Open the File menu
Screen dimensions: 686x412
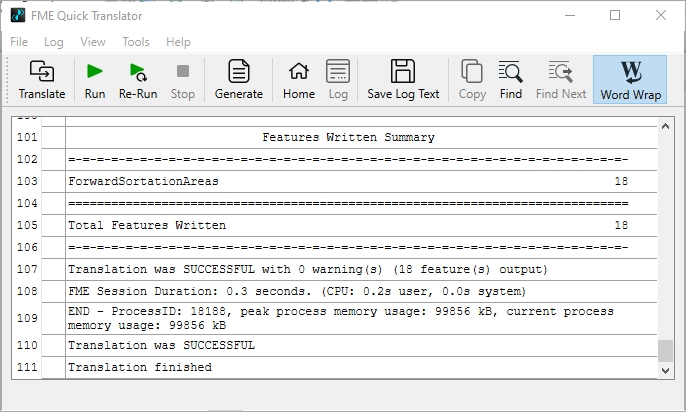pos(19,42)
